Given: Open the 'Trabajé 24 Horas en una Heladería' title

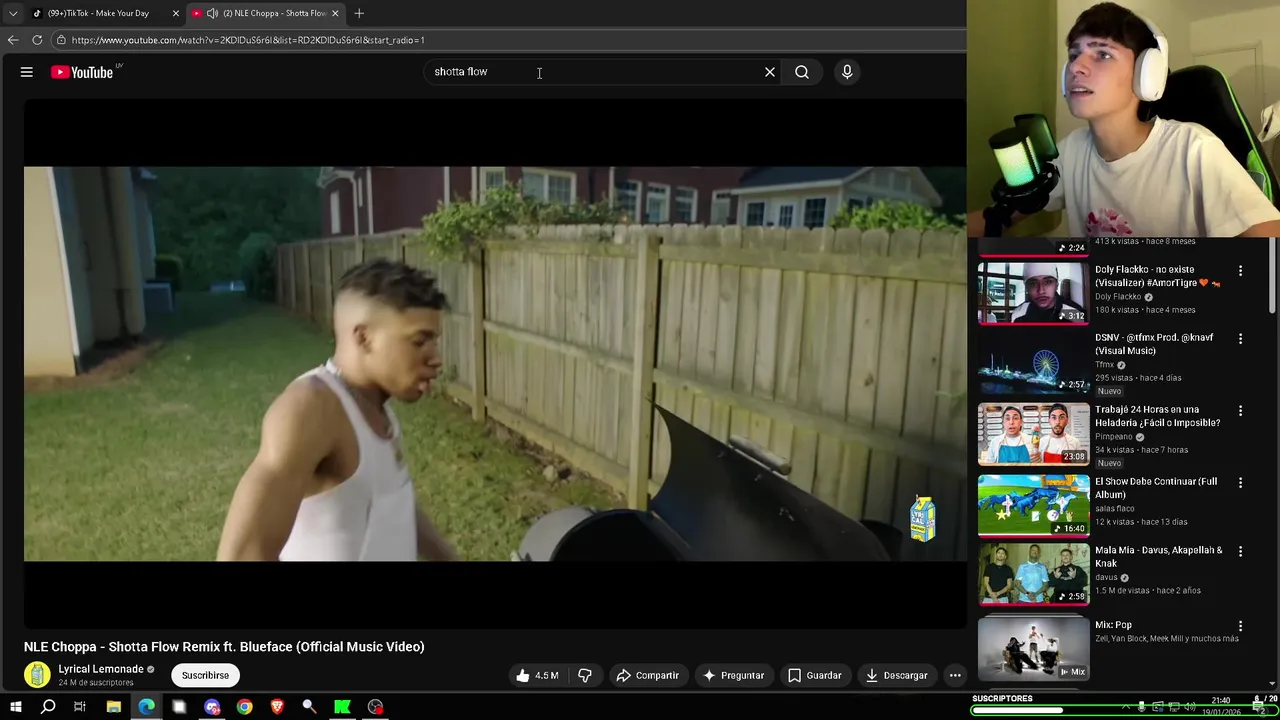Looking at the screenshot, I should pos(1157,416).
